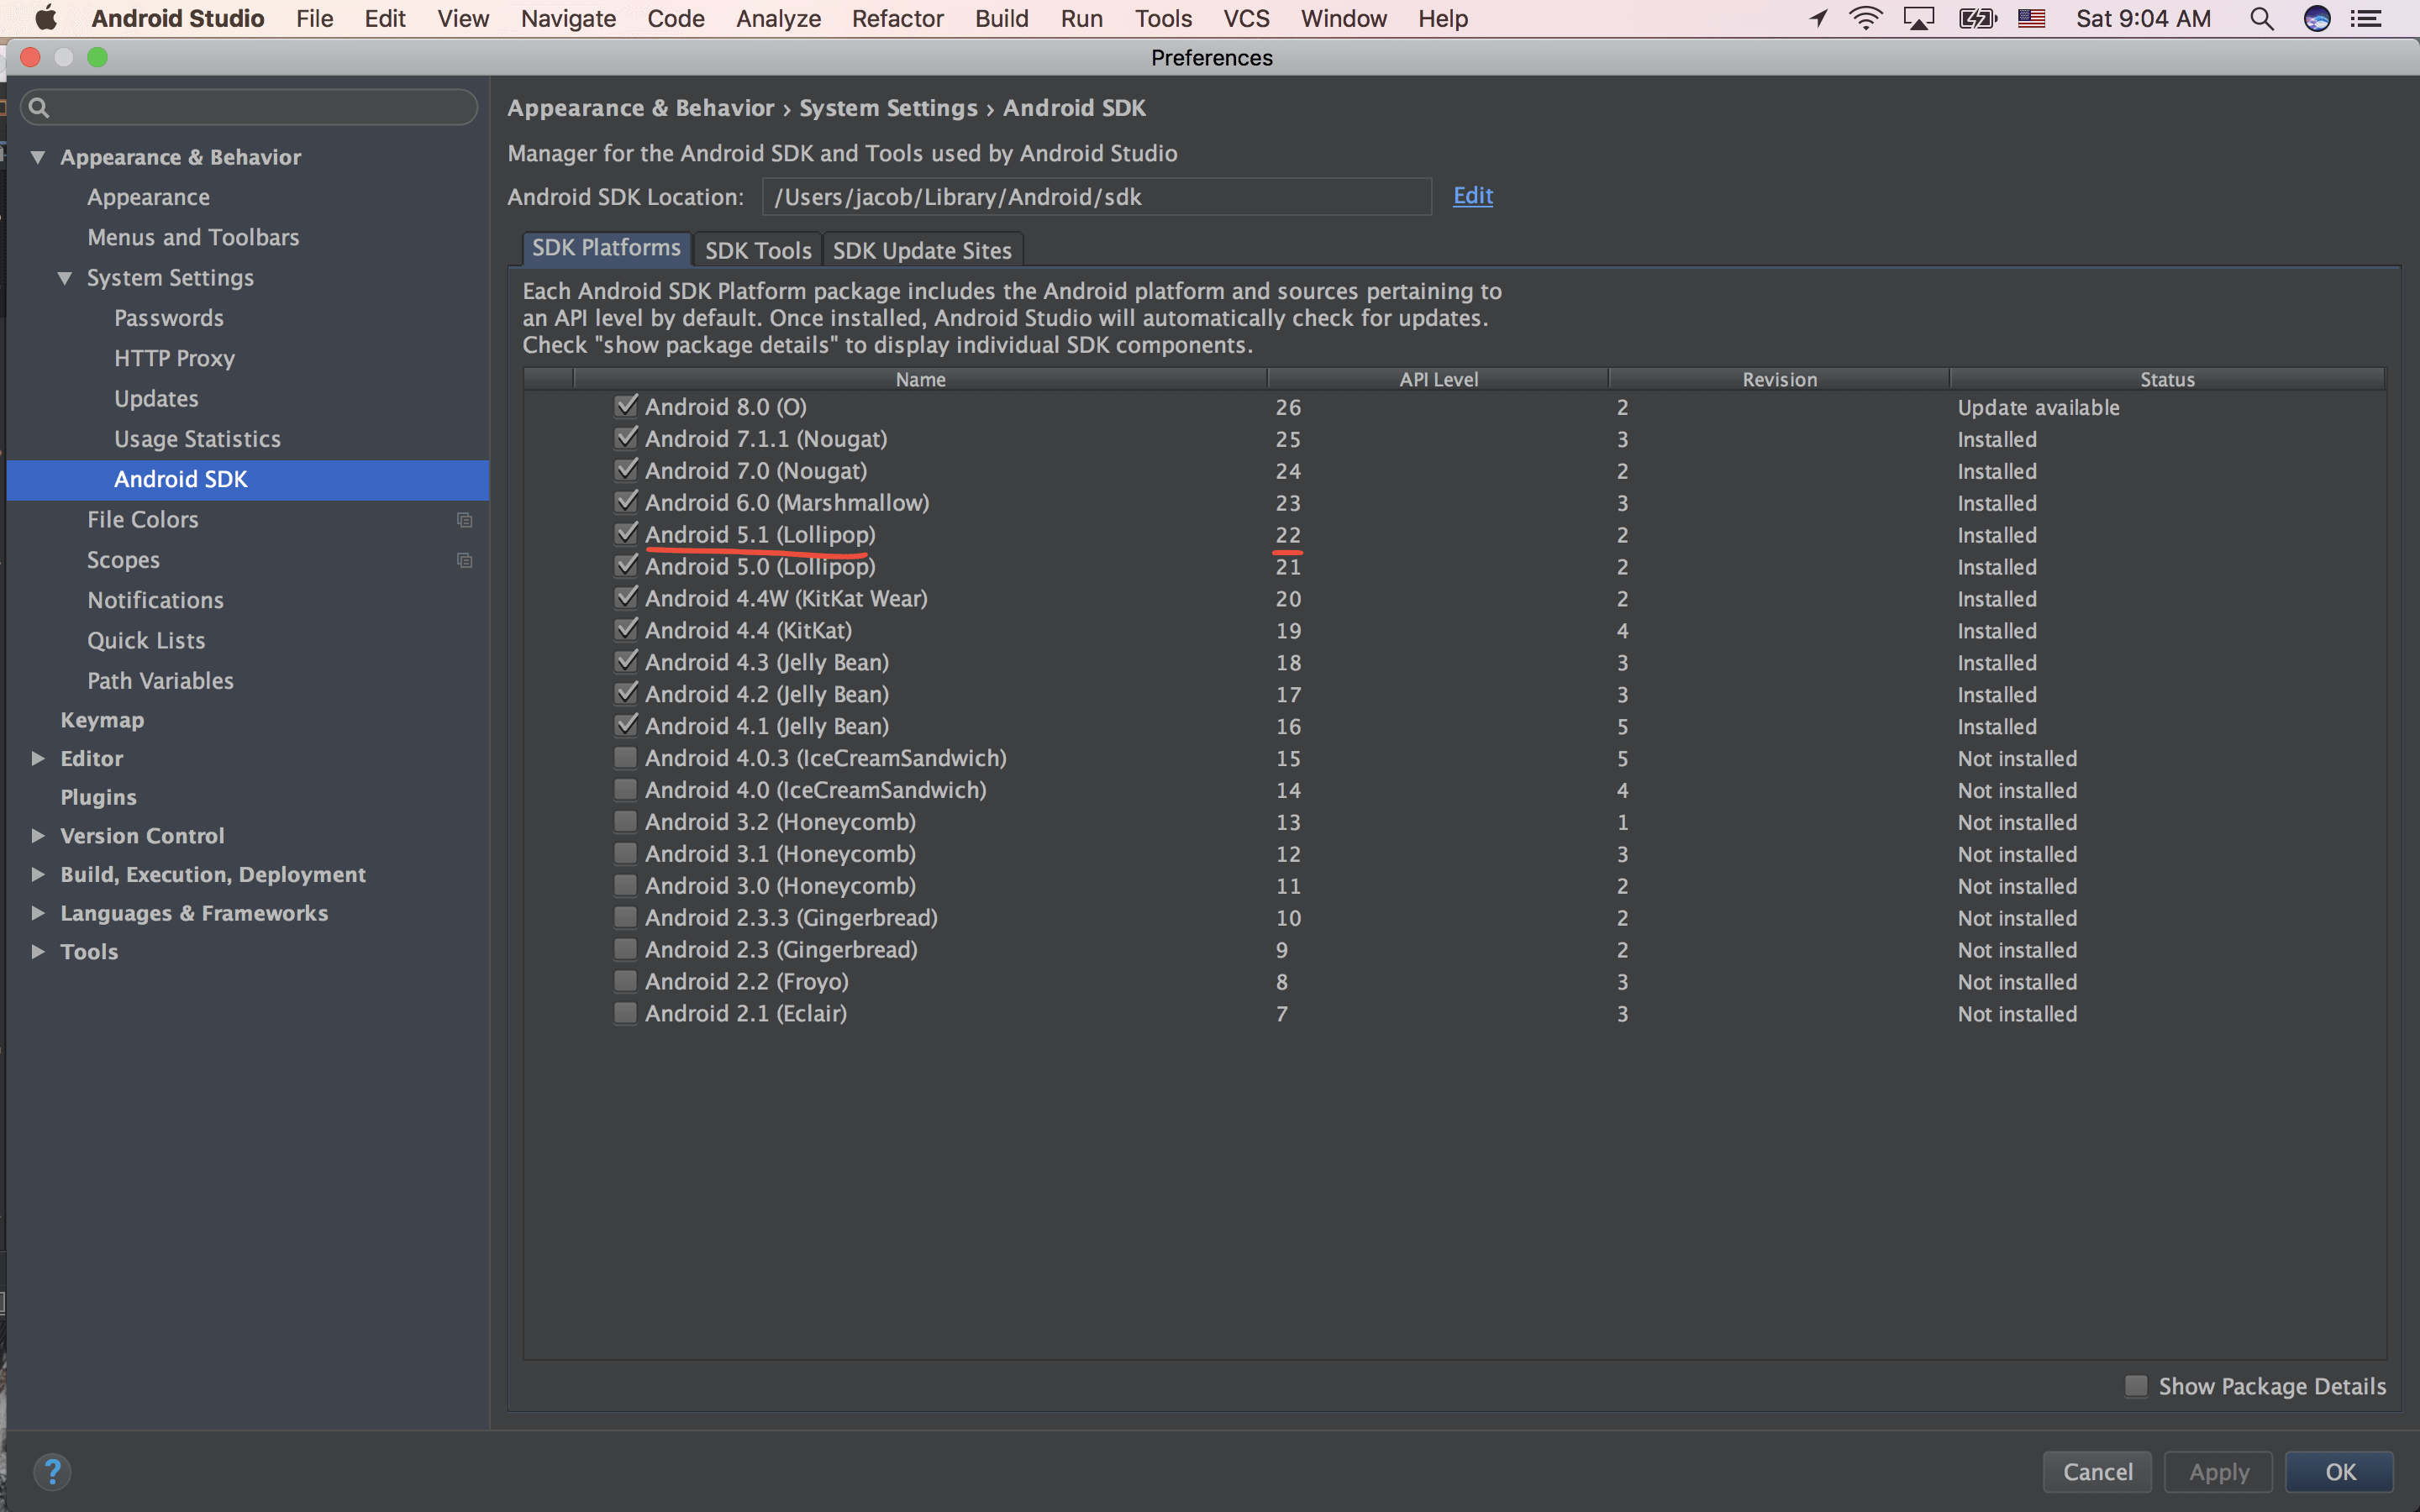The width and height of the screenshot is (2420, 1512).
Task: Open Plugins settings page
Action: click(x=98, y=797)
